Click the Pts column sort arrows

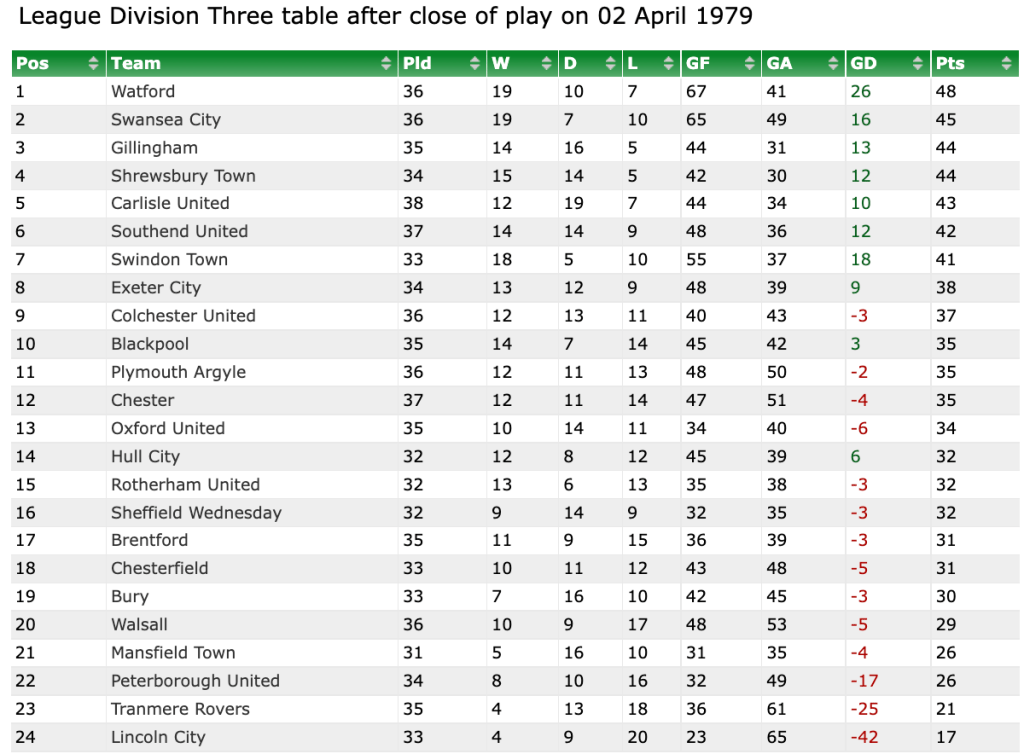[1007, 64]
